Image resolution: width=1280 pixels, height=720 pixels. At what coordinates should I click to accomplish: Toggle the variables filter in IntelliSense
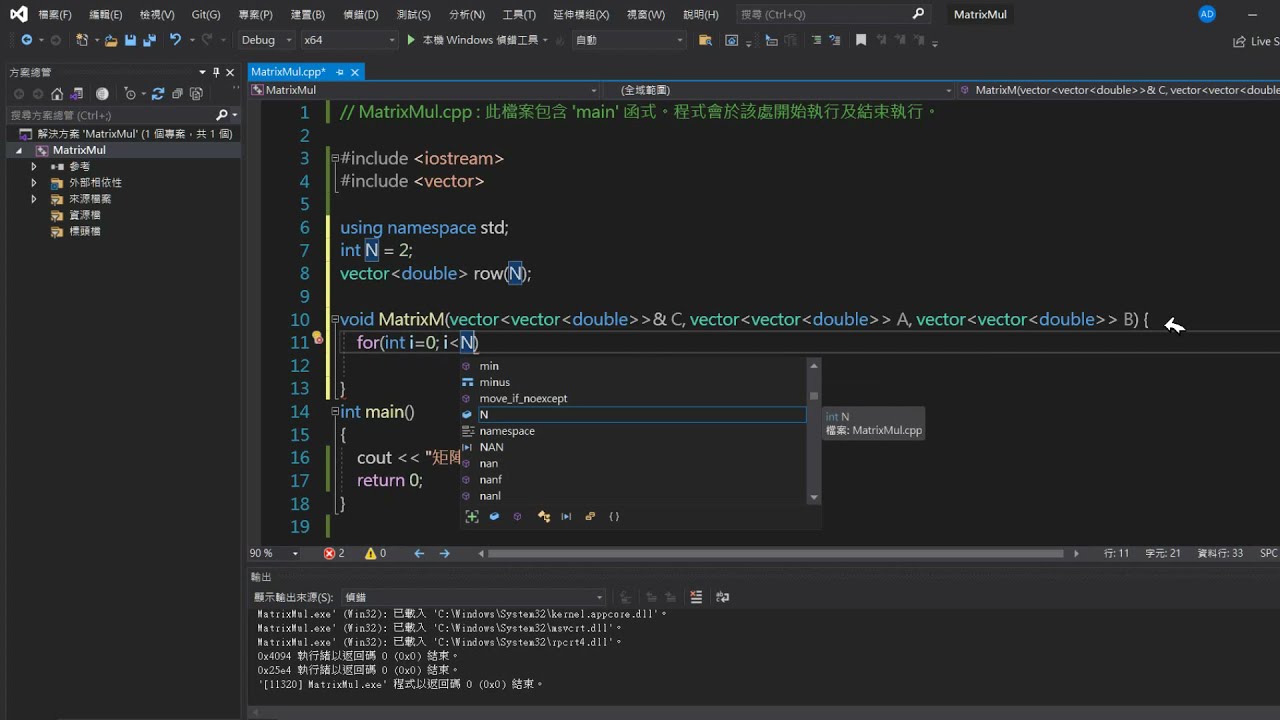(x=494, y=517)
